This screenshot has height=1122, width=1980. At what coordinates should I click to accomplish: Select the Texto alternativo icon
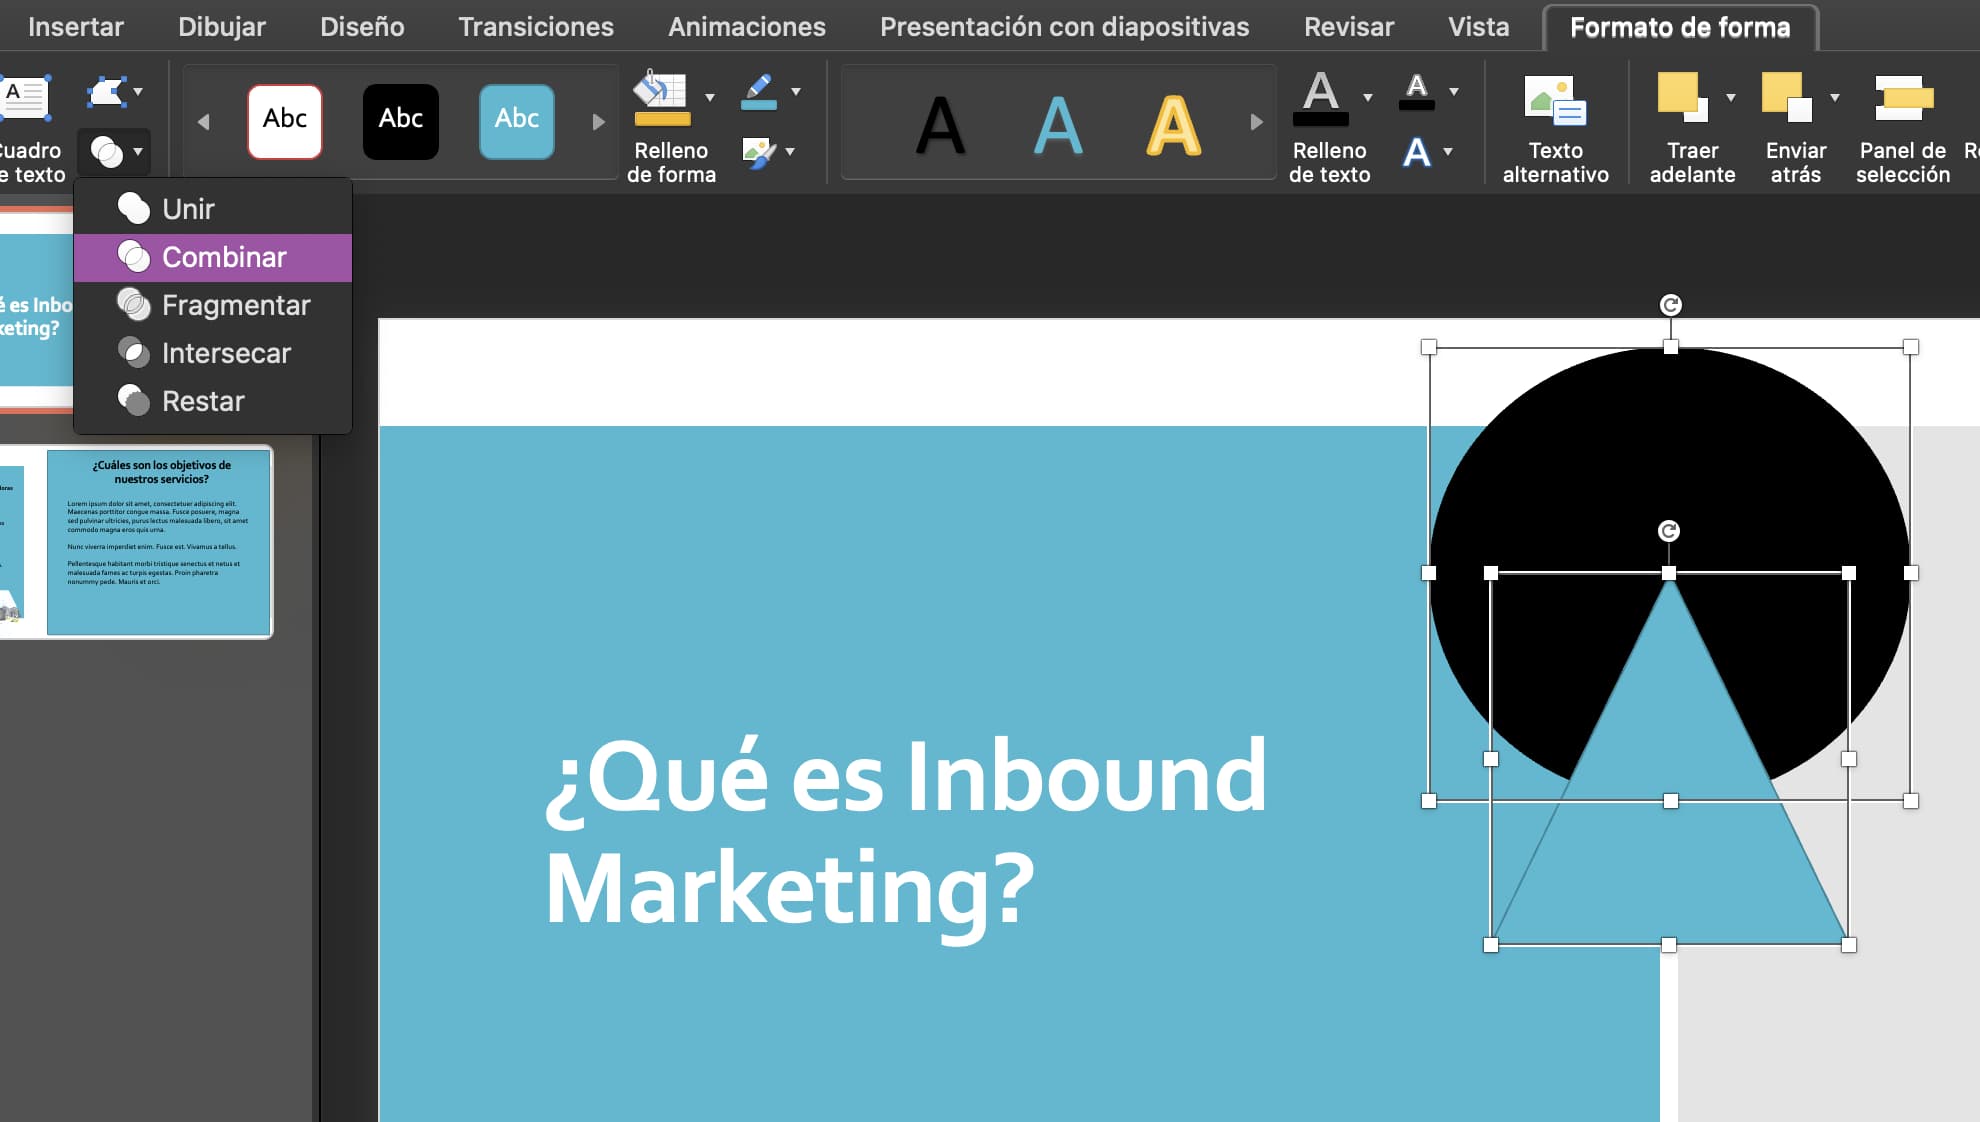[1554, 100]
